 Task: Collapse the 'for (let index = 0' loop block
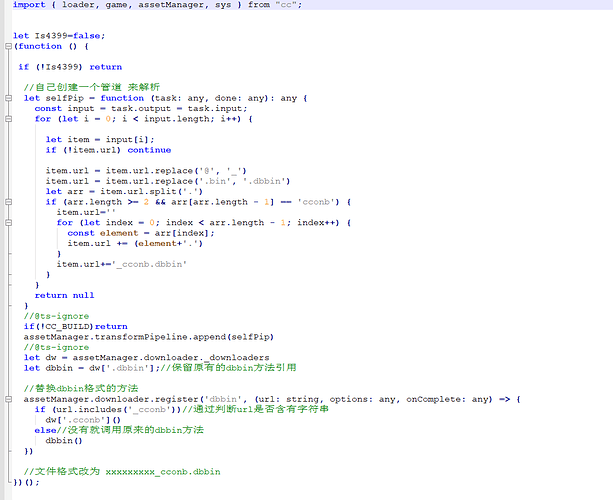coord(9,223)
